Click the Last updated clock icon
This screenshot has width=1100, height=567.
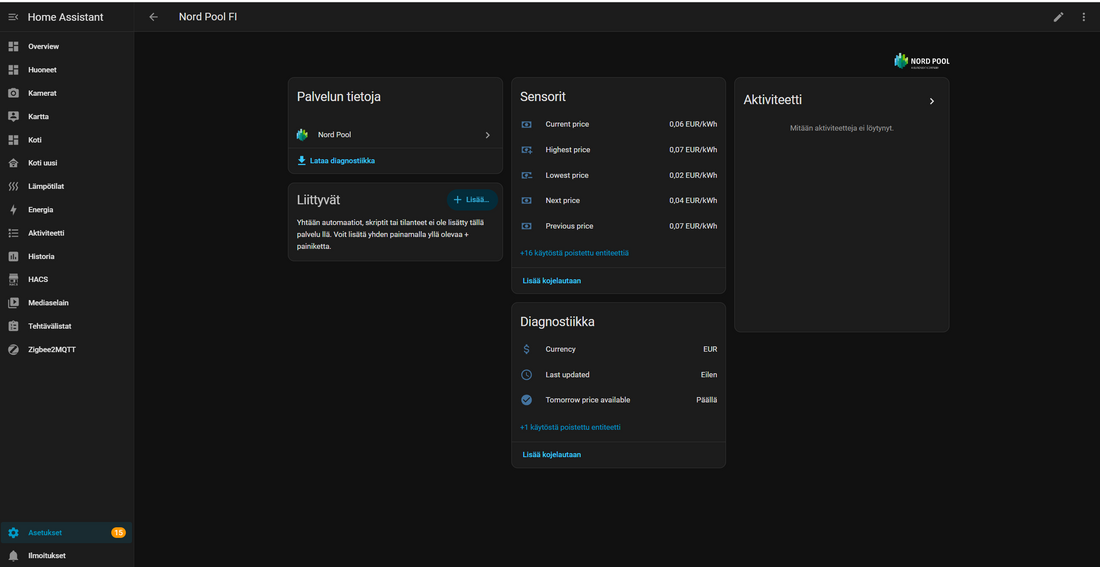pos(526,375)
